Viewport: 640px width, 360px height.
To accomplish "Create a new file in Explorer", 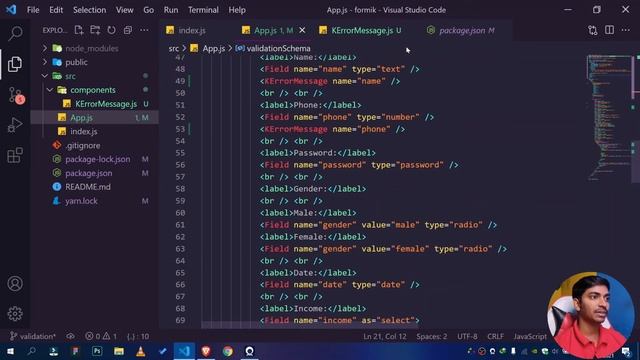I will (x=79, y=30).
